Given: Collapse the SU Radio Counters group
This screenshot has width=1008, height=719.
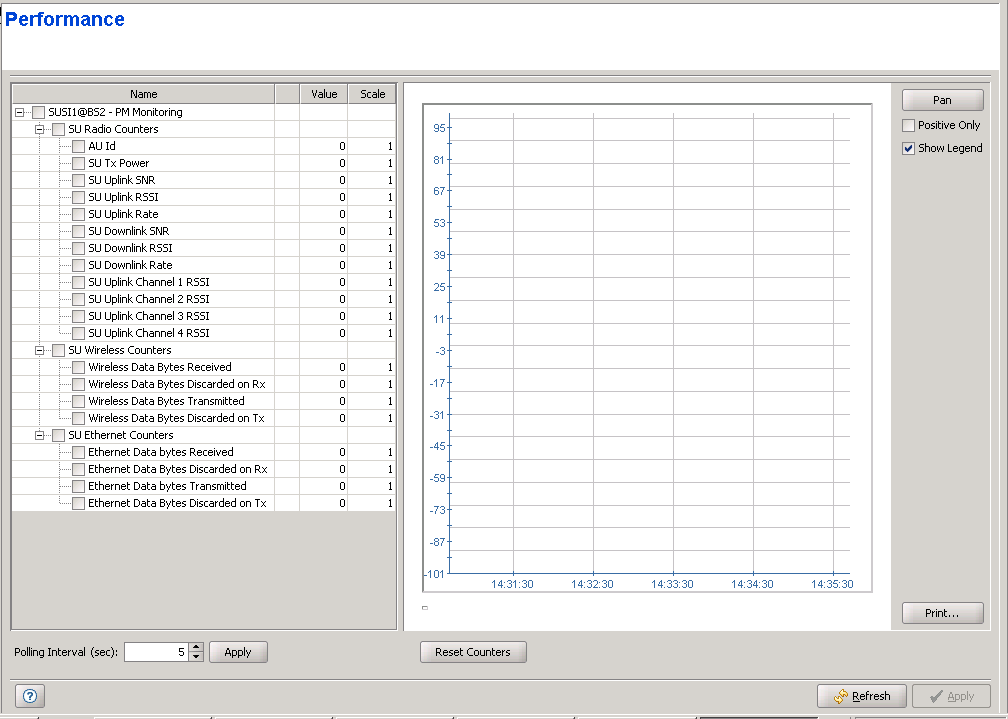Looking at the screenshot, I should 40,130.
